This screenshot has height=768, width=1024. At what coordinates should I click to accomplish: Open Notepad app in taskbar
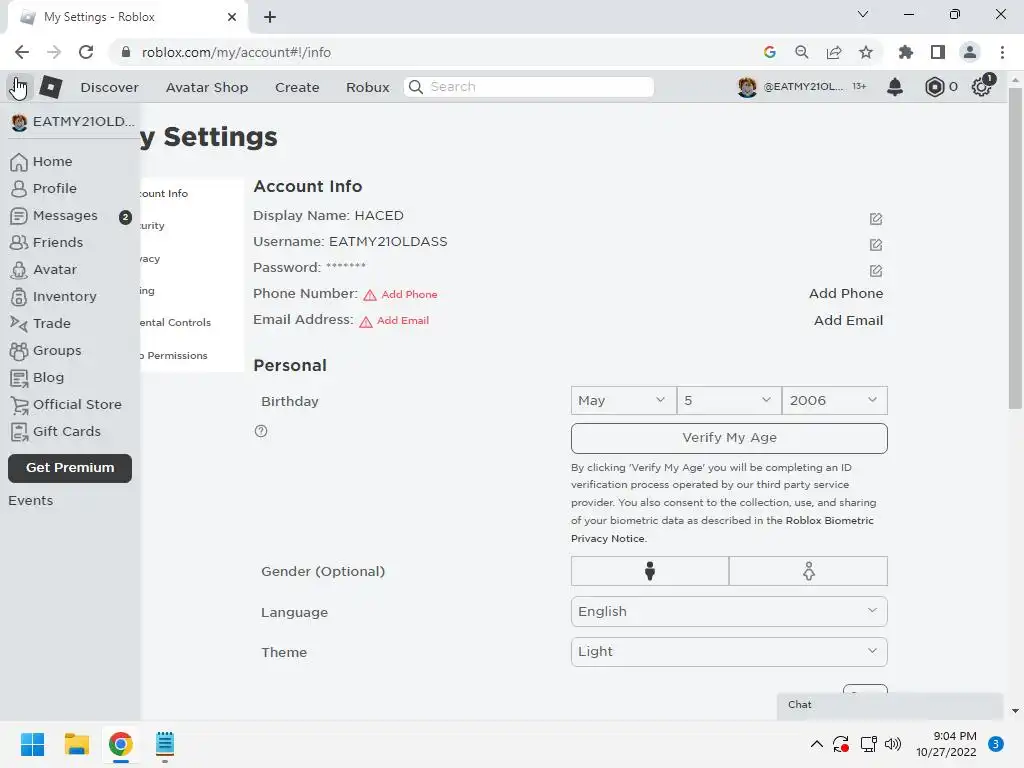pyautogui.click(x=165, y=744)
